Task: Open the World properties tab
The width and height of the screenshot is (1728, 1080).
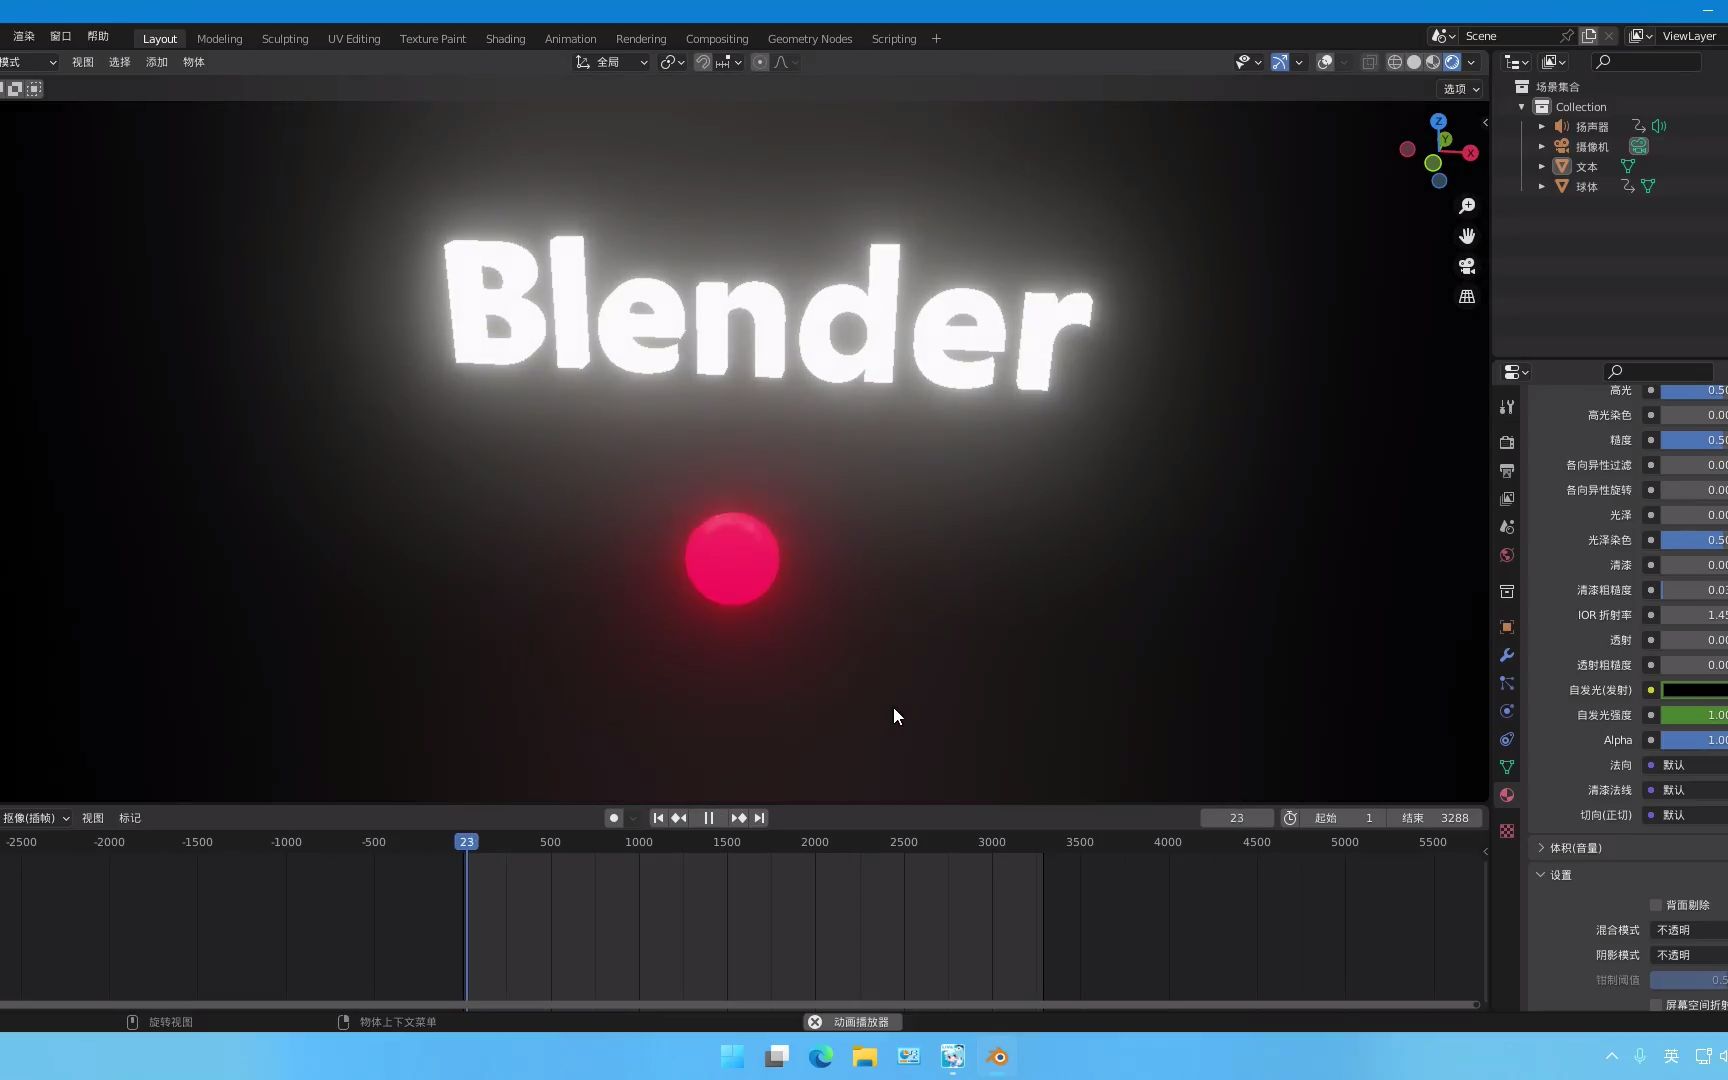Action: [1507, 555]
